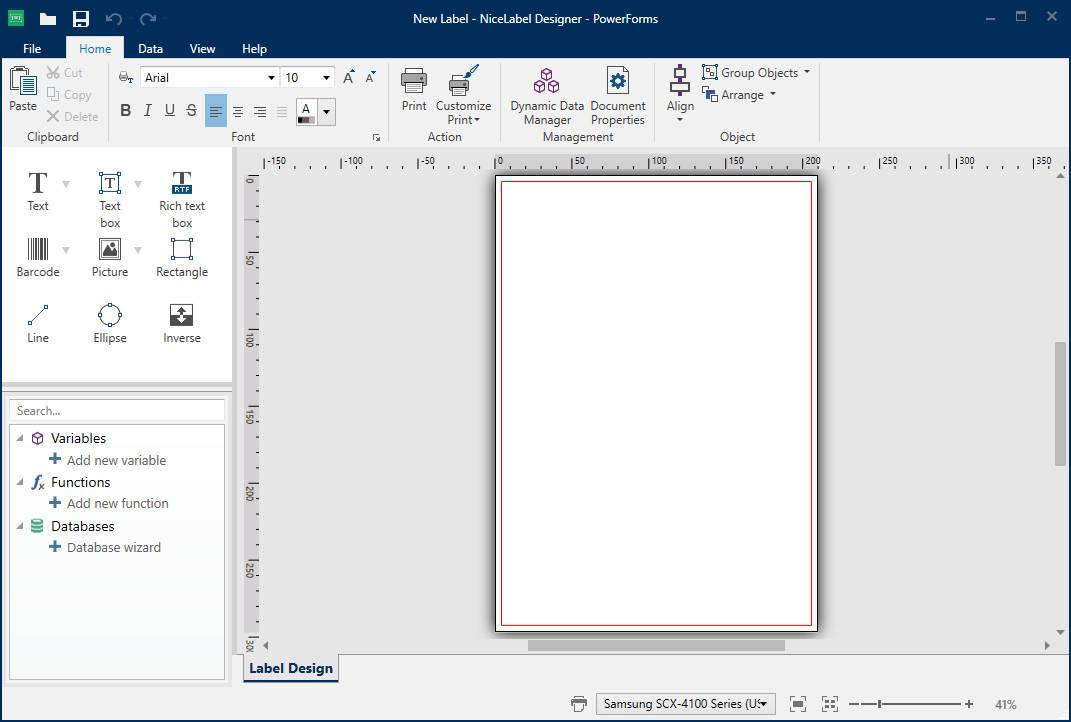Zoom in with the plus button
Image resolution: width=1071 pixels, height=722 pixels.
pos(969,704)
